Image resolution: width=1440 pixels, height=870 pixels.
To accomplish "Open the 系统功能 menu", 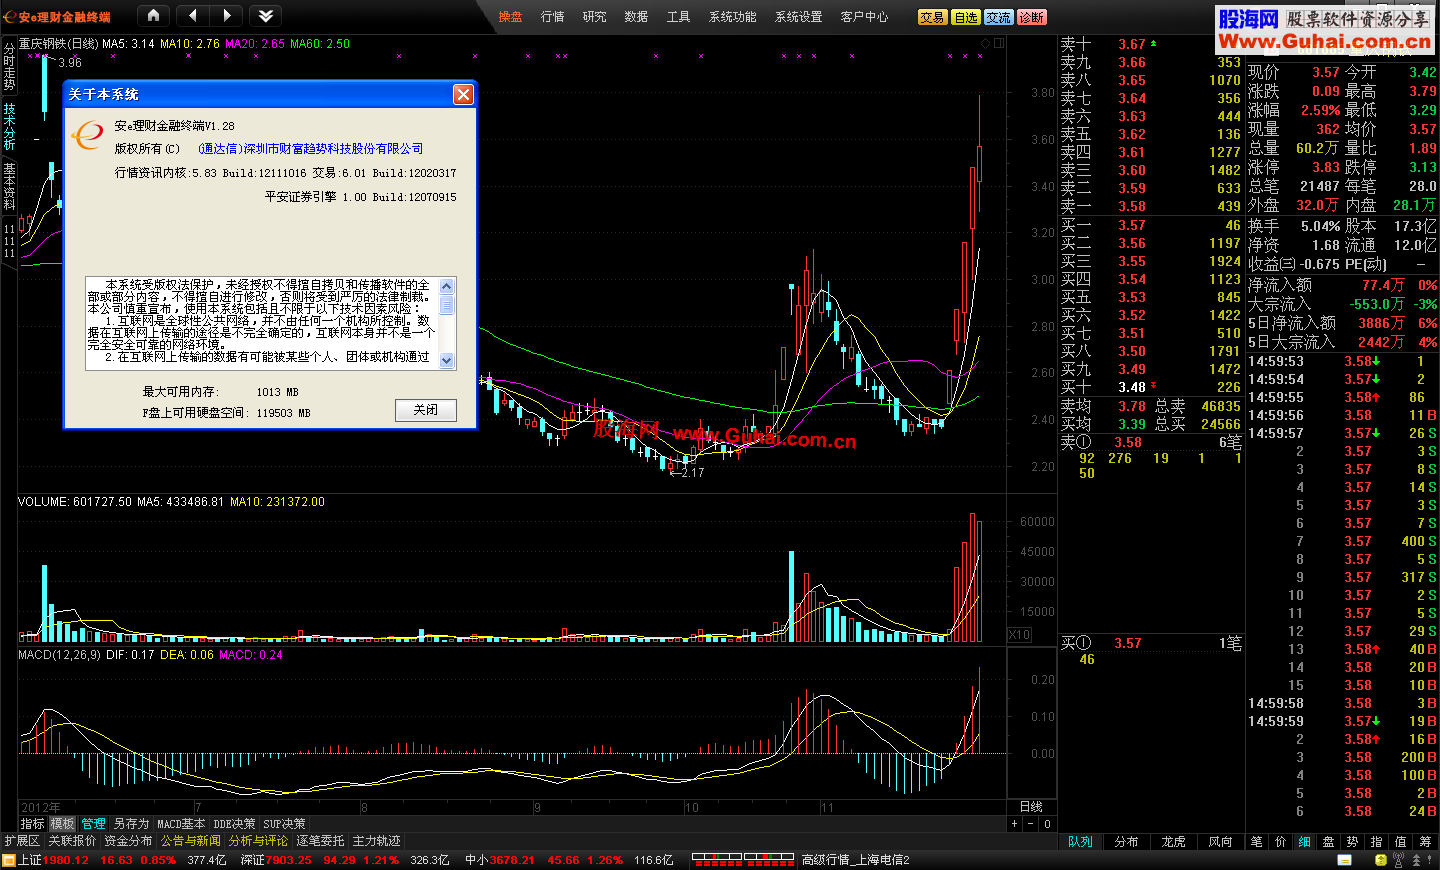I will tap(732, 17).
